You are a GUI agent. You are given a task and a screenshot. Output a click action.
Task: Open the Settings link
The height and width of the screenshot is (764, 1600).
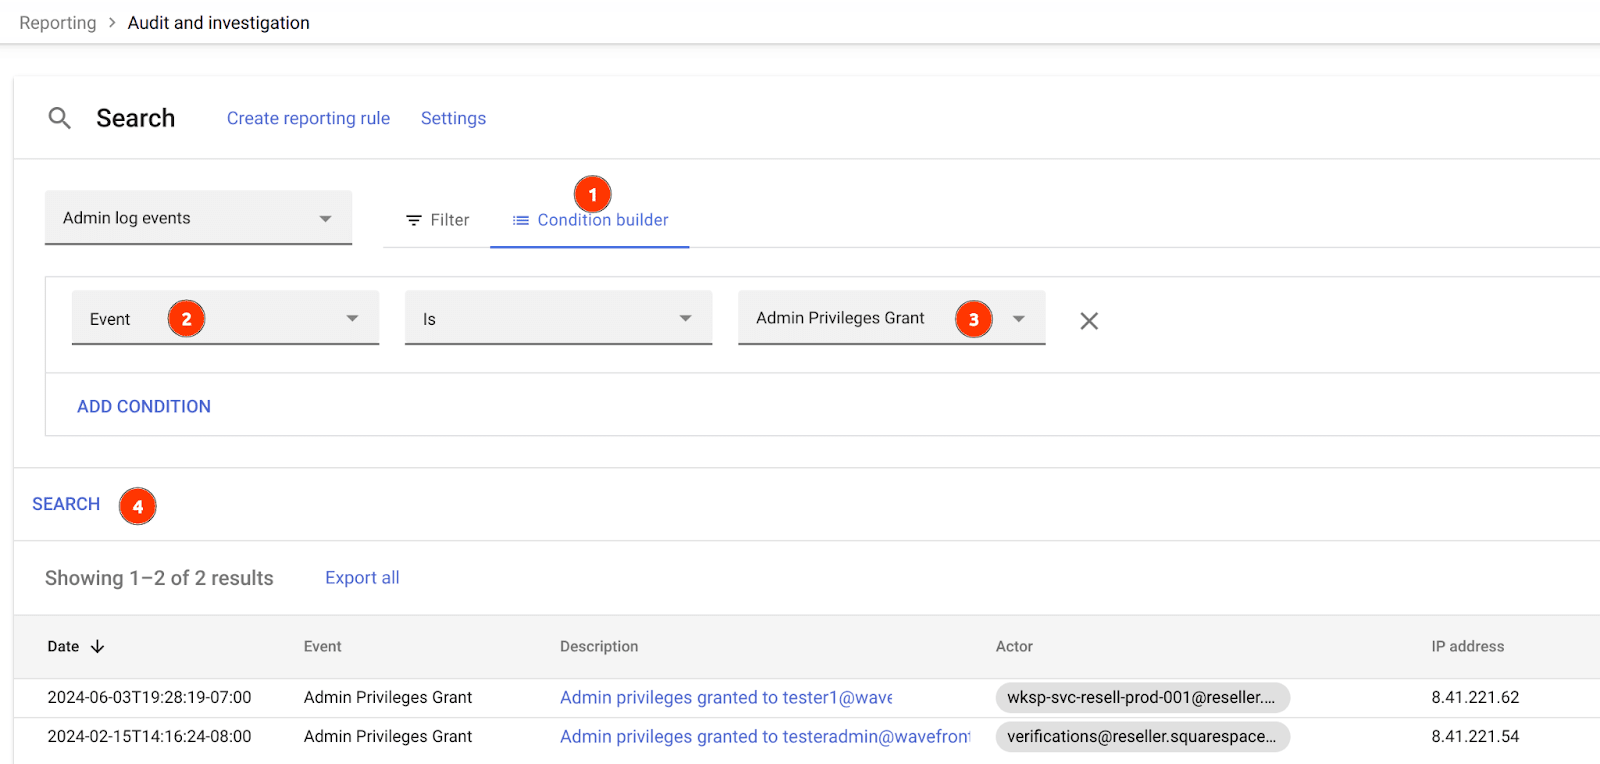coord(453,118)
